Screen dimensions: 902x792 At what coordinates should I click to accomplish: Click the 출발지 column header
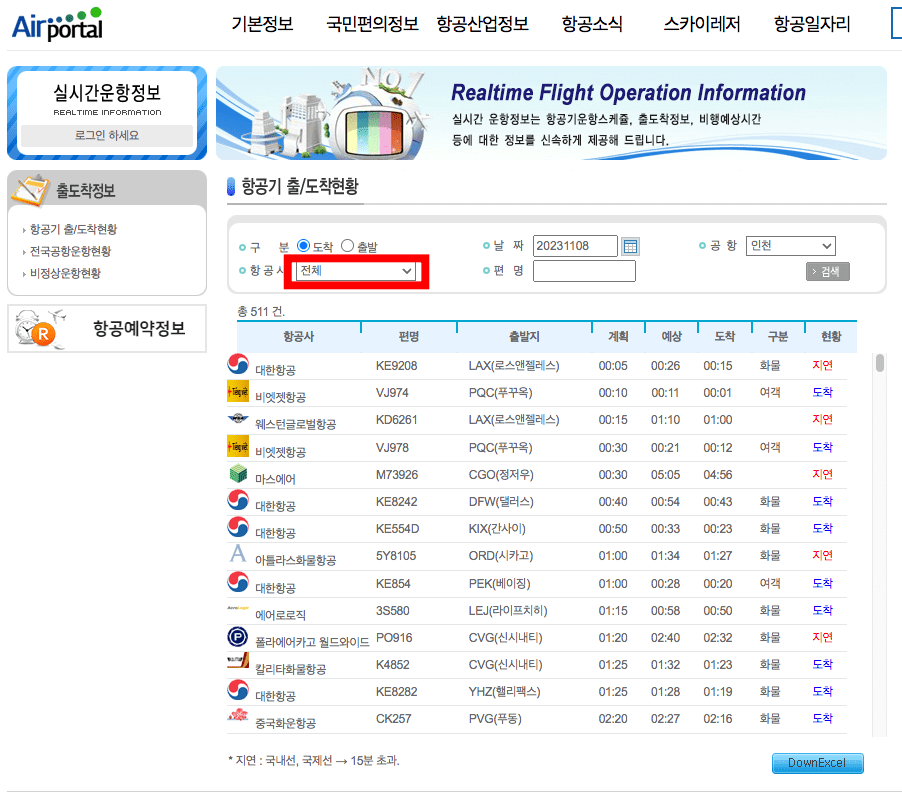coord(524,336)
